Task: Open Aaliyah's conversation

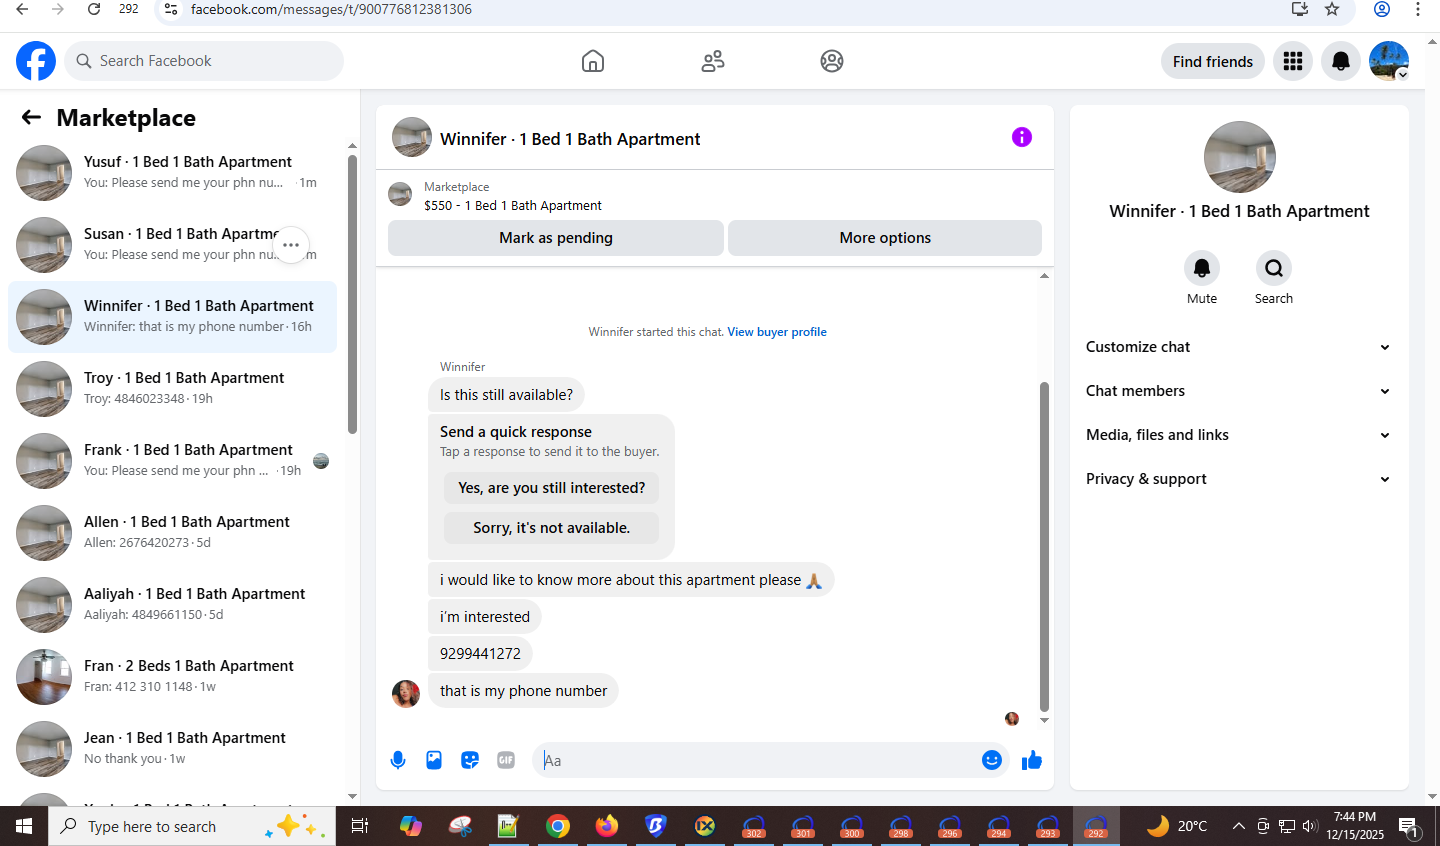Action: (172, 605)
